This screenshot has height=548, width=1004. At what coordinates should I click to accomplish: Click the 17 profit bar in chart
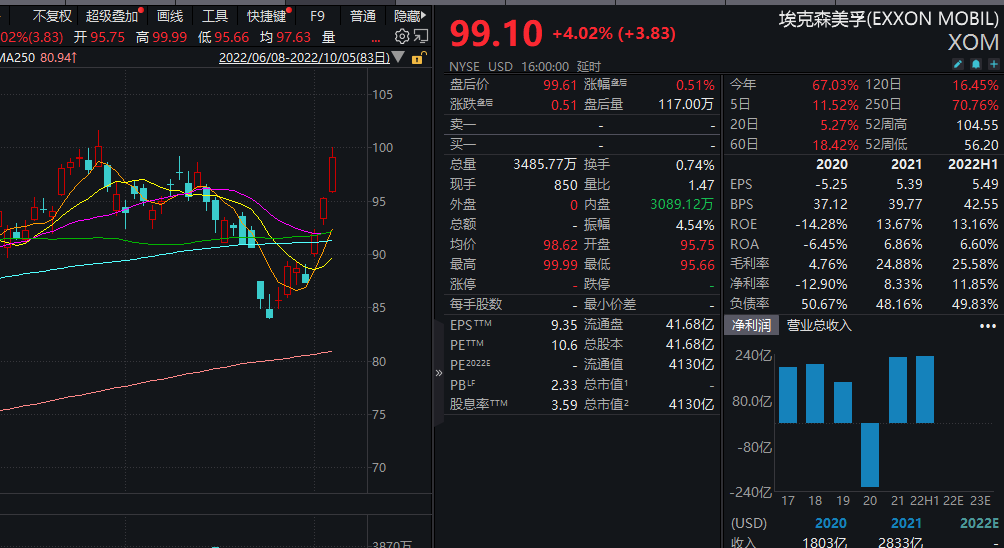click(788, 395)
